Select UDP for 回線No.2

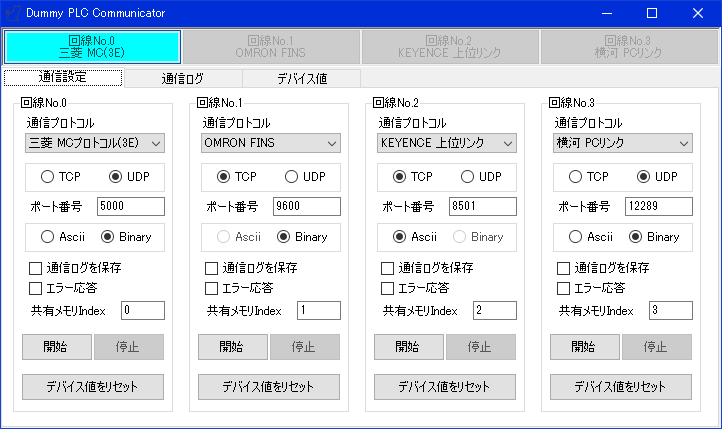tap(481, 177)
